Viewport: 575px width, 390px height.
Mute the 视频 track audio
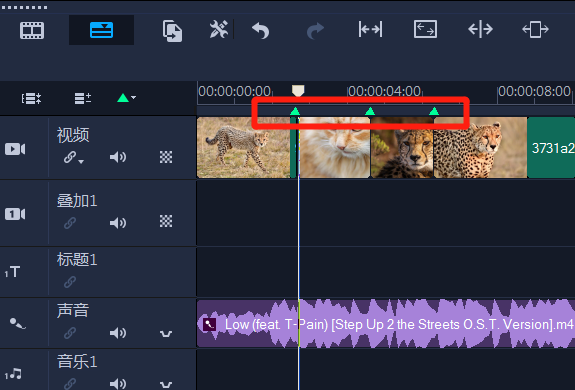point(118,157)
